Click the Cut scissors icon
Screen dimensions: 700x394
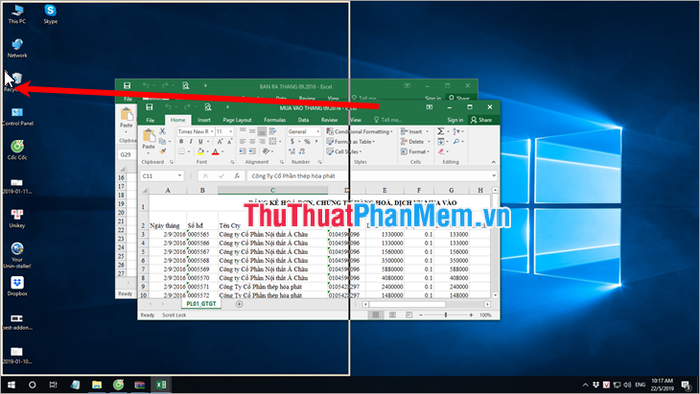[x=162, y=132]
